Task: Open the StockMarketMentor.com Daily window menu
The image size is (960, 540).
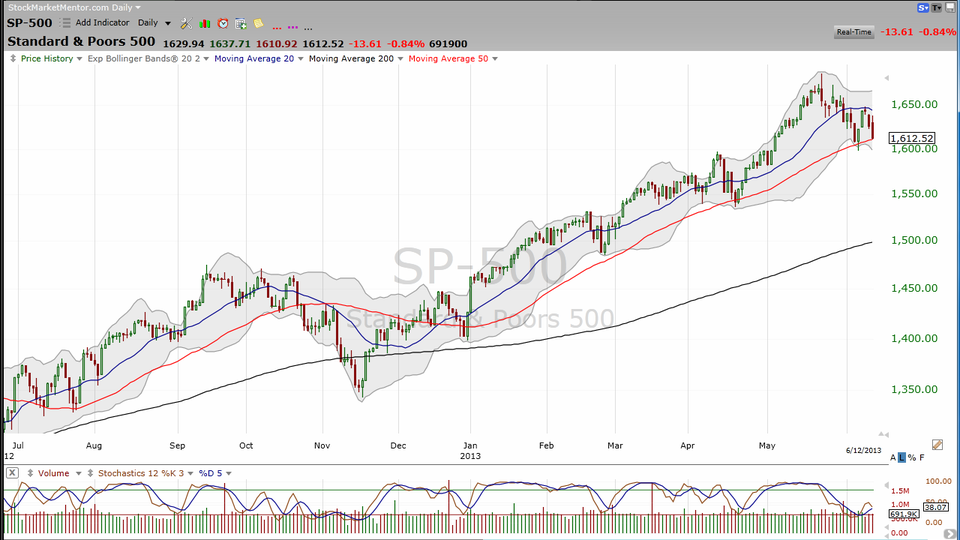Action: [70, 7]
